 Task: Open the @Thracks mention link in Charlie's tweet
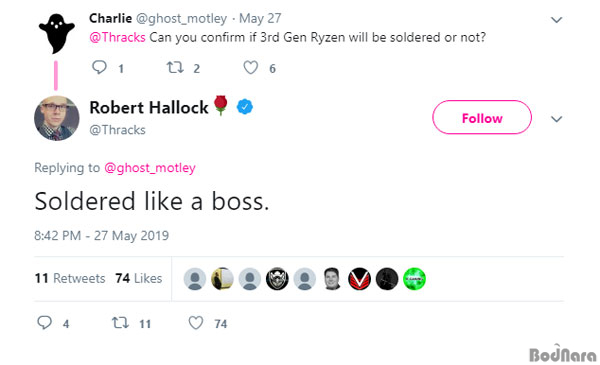coord(117,37)
